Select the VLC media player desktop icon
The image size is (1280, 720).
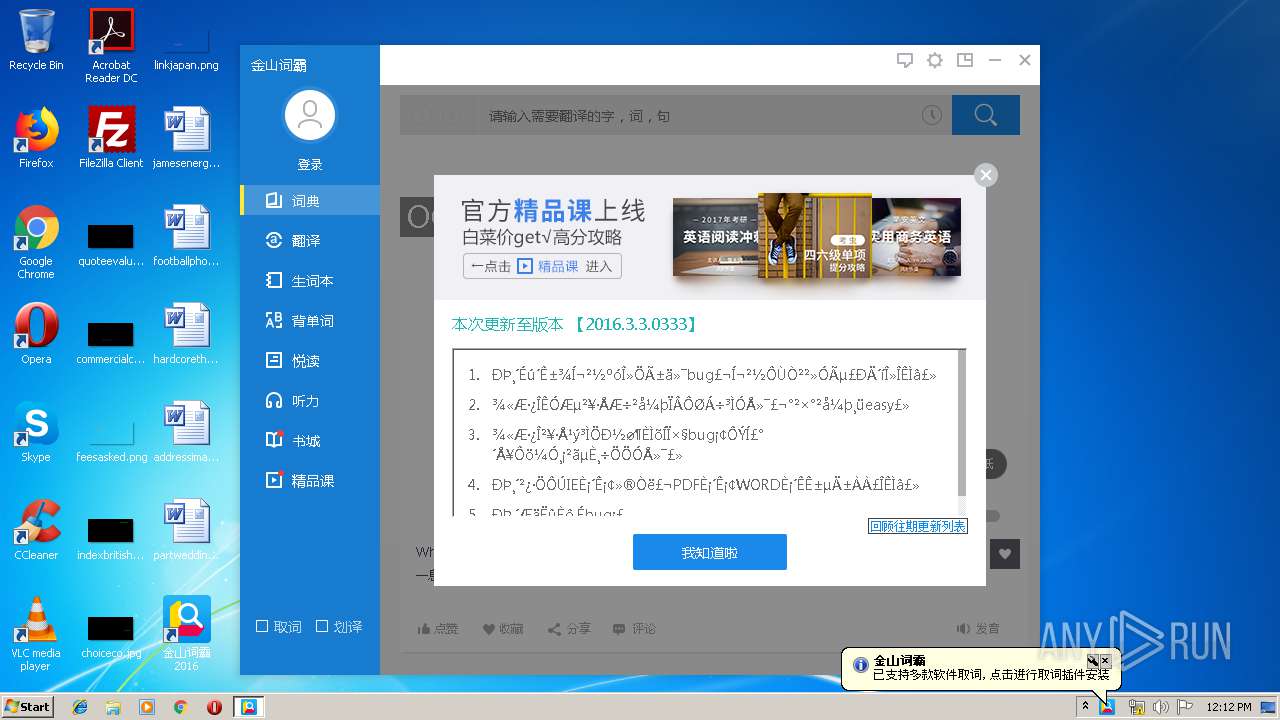click(x=36, y=634)
